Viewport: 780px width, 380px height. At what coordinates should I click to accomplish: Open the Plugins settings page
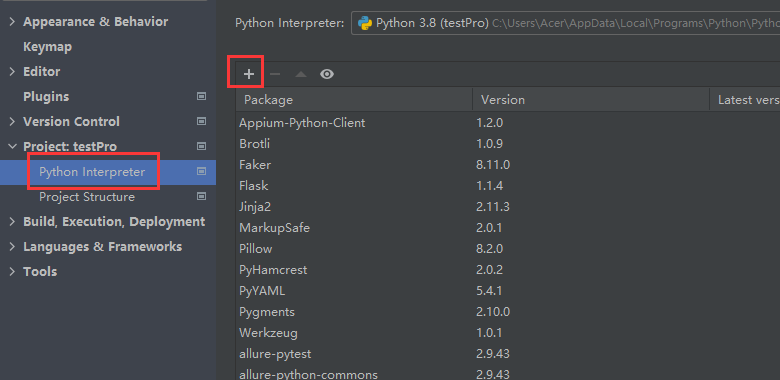pyautogui.click(x=46, y=96)
